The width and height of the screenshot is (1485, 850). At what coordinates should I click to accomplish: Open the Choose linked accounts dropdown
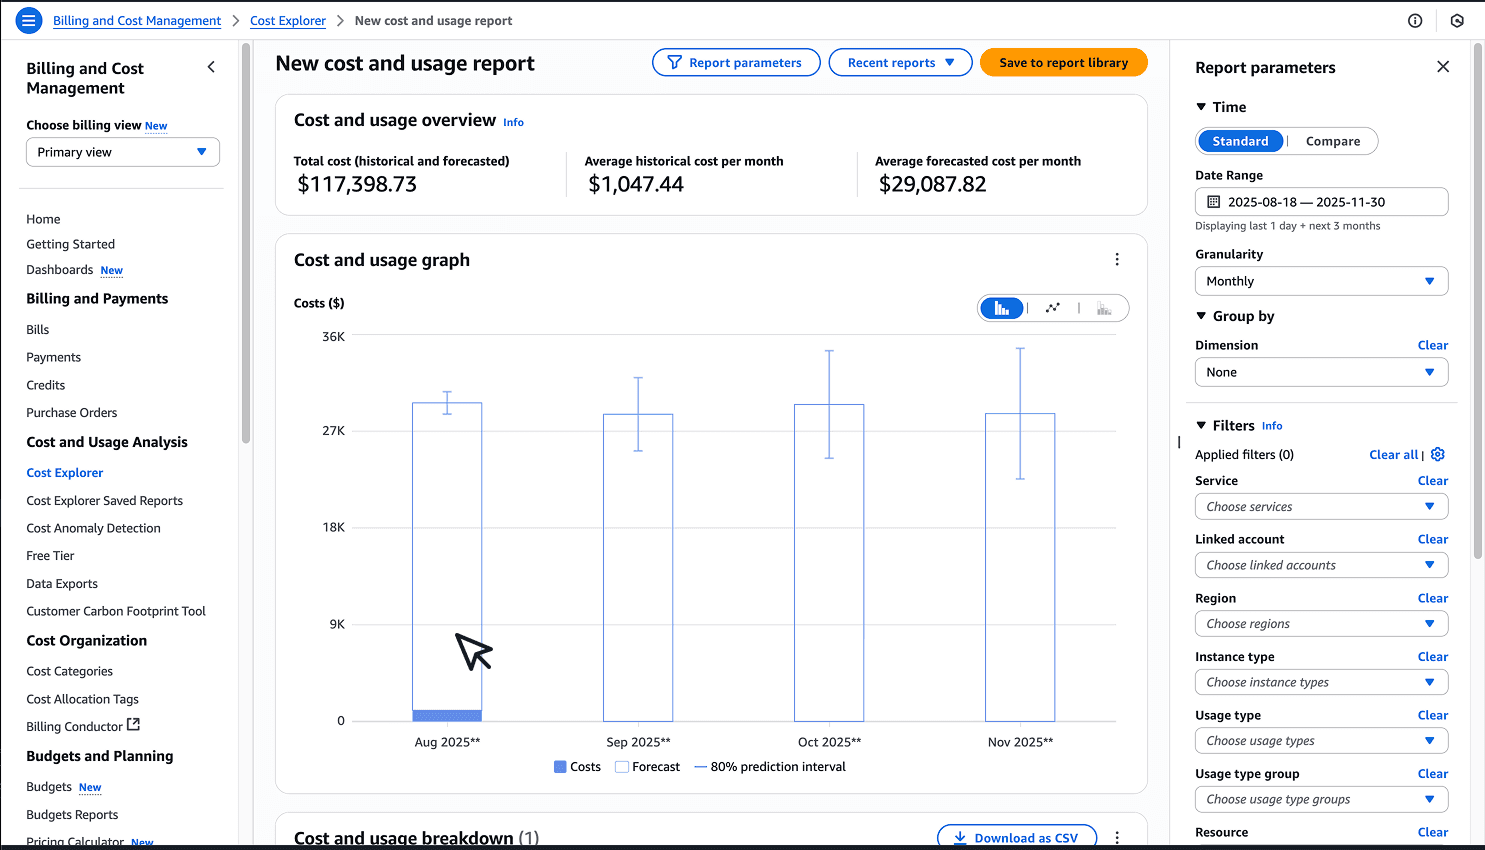1321,565
